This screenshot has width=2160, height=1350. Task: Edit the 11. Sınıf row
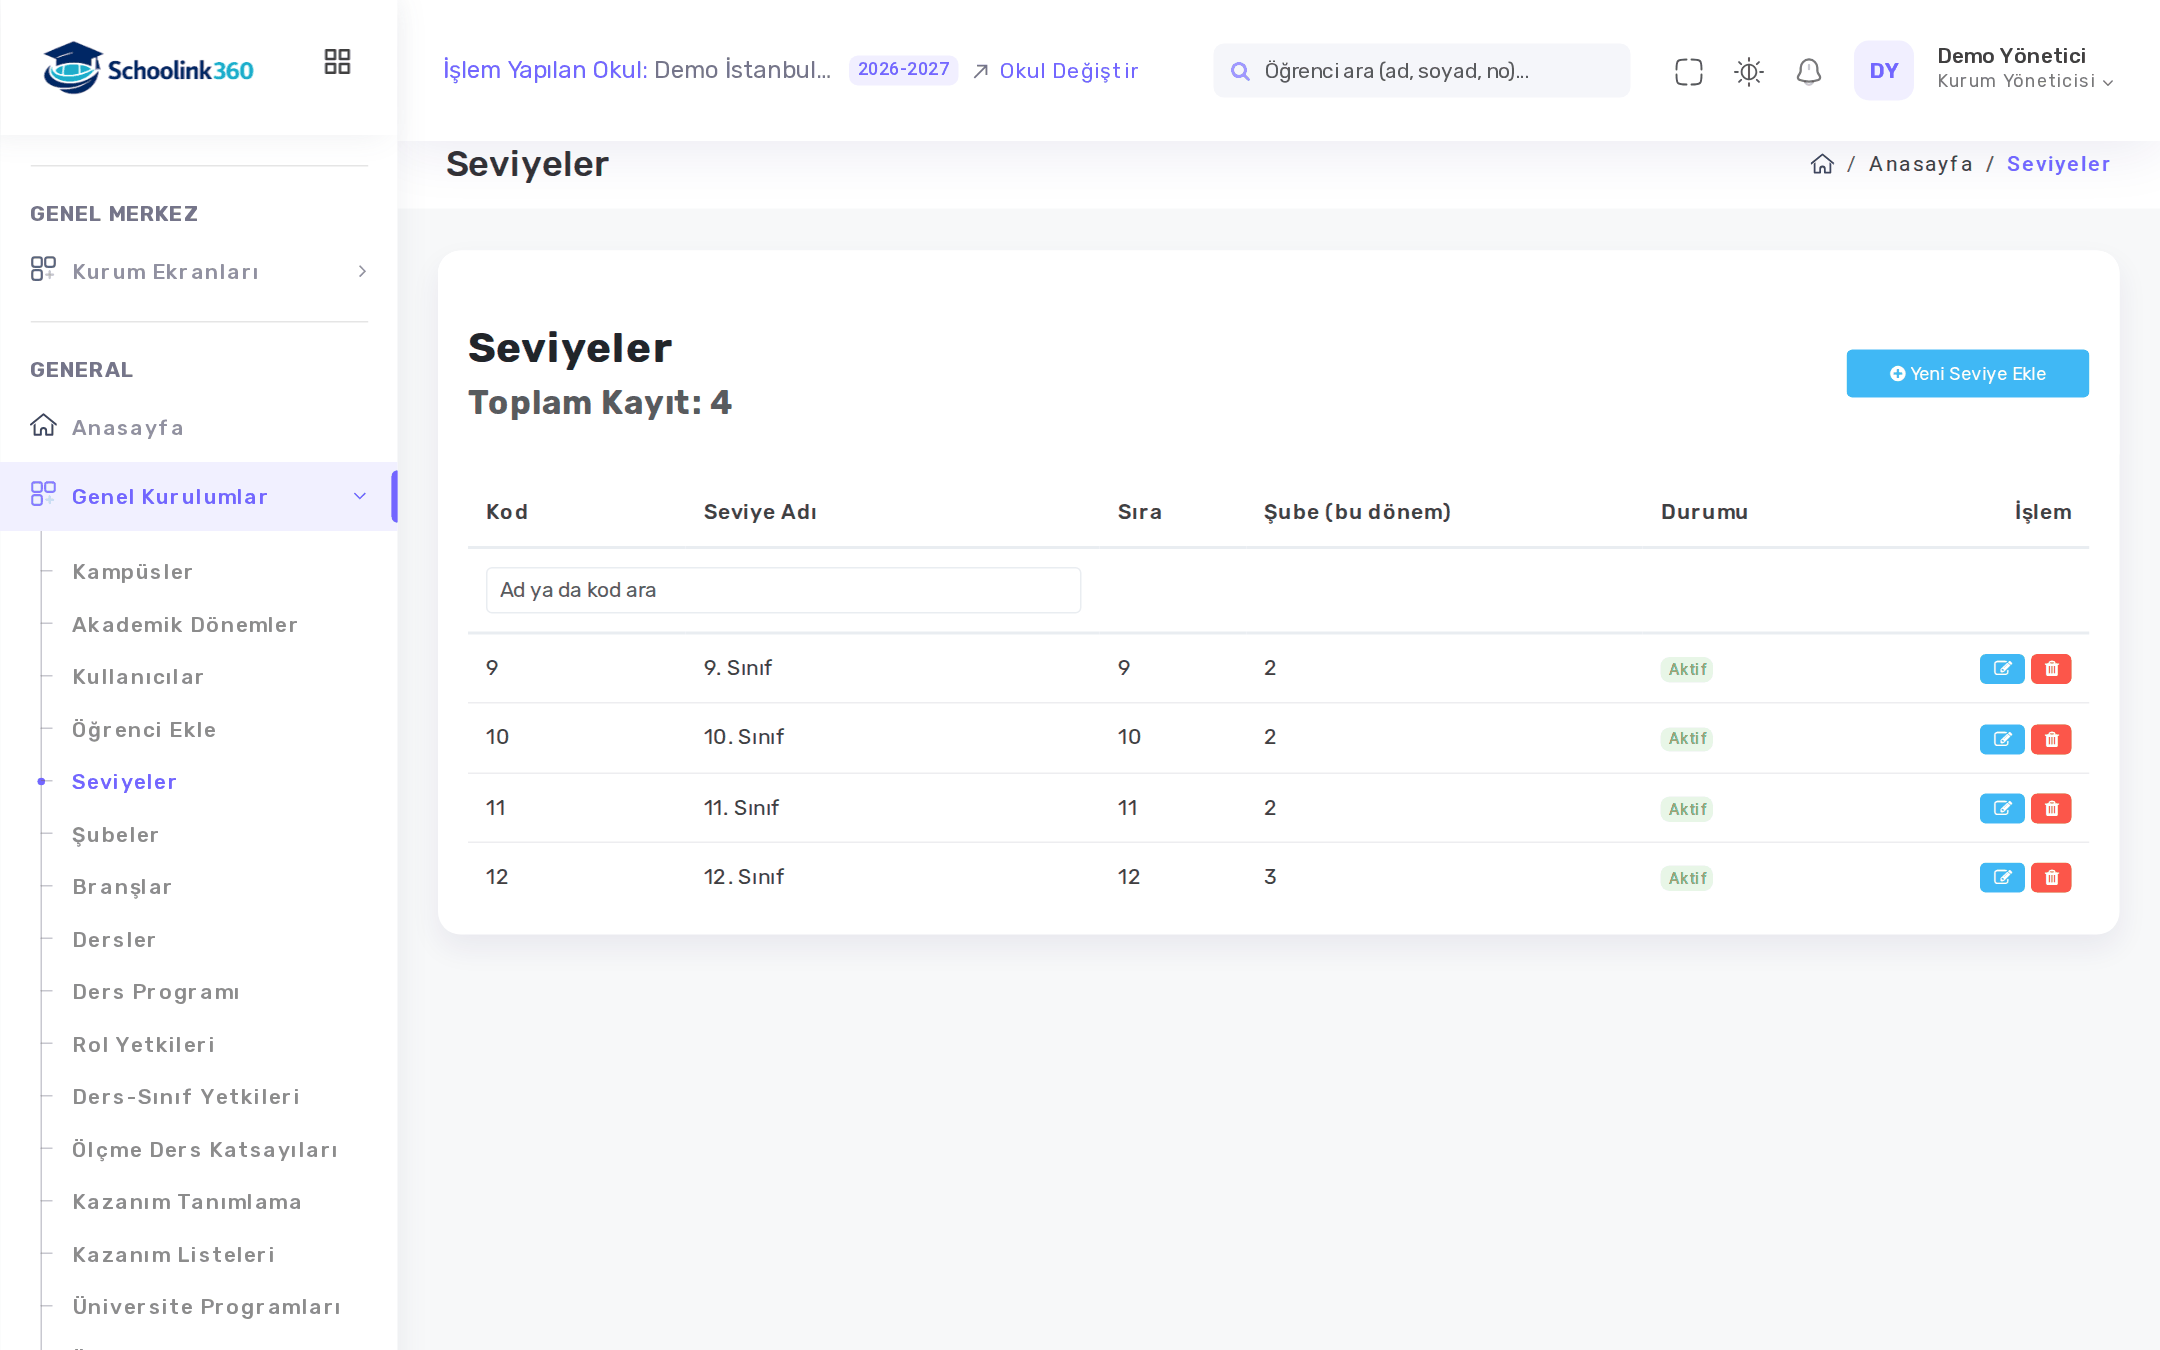[x=2002, y=808]
